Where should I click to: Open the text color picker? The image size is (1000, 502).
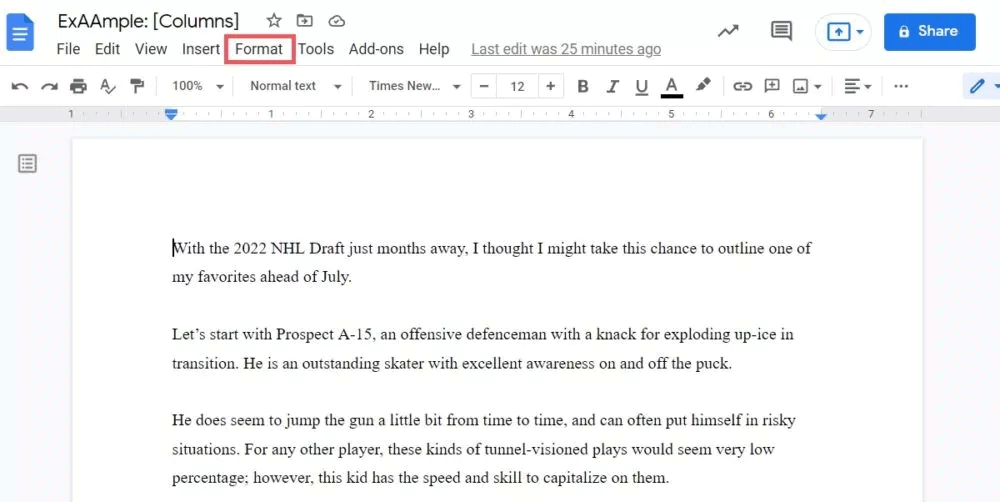(x=672, y=87)
